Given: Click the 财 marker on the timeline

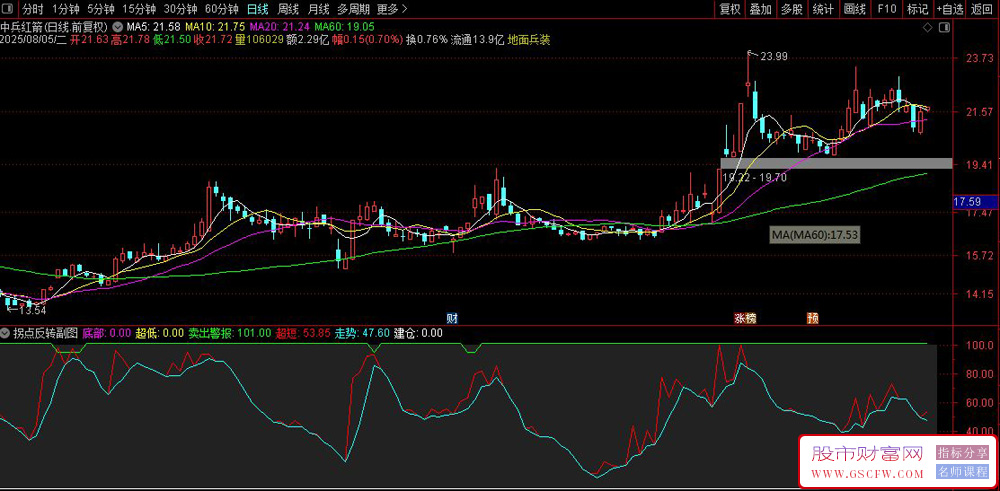Looking at the screenshot, I should pyautogui.click(x=452, y=318).
